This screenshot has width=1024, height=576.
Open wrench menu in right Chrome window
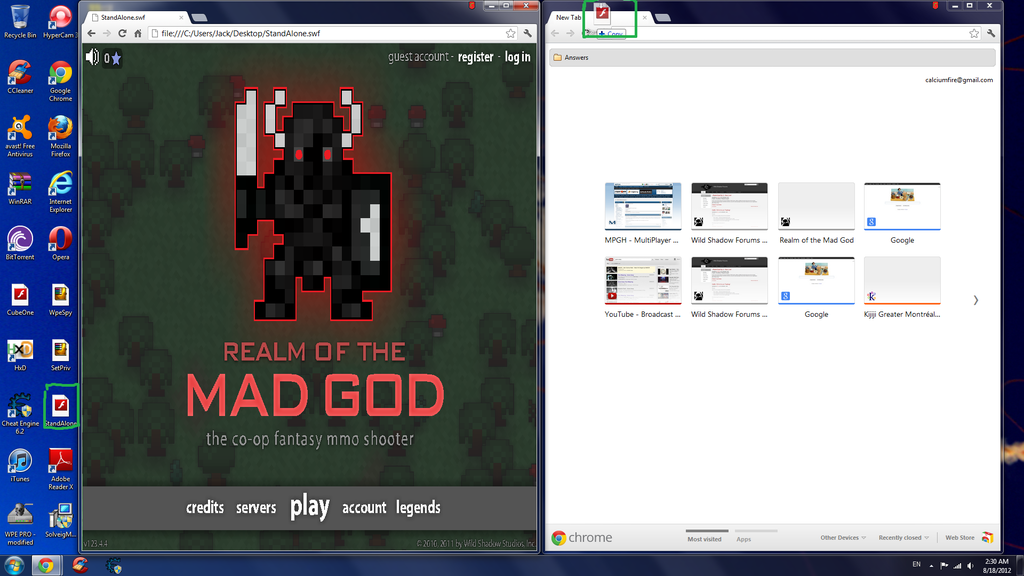(x=991, y=33)
